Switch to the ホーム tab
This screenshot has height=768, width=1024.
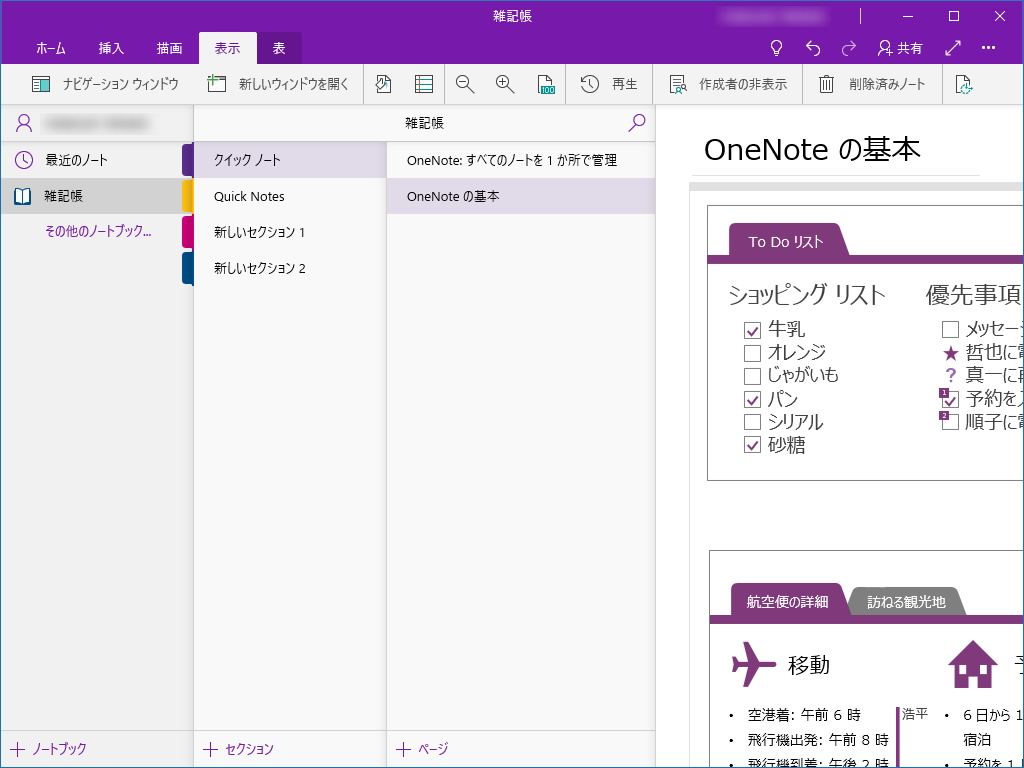tap(51, 48)
